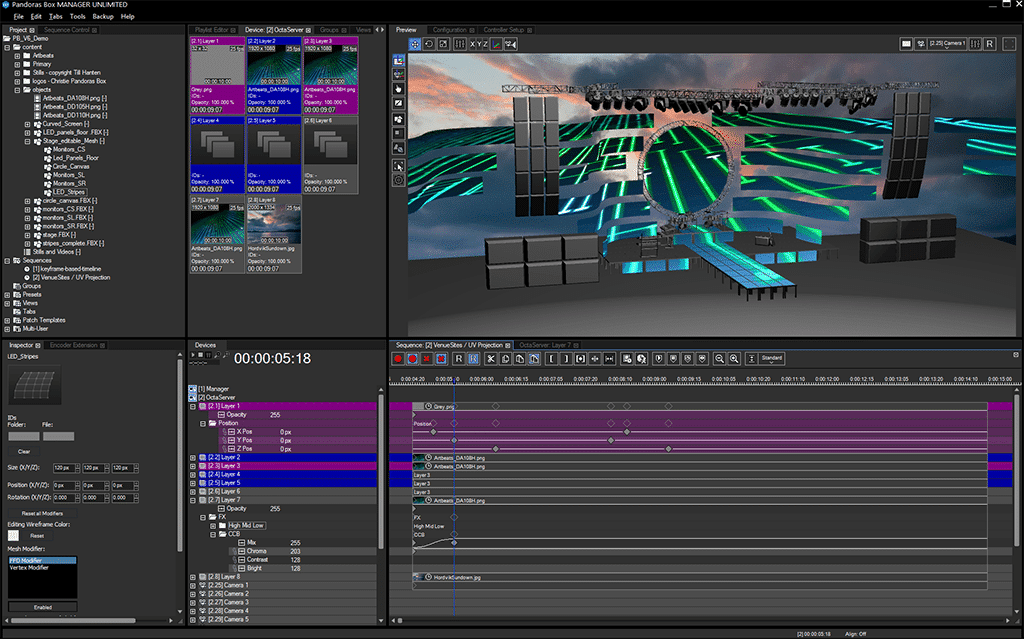Open the Camera 1 dropdown in Preview
The image size is (1024, 639).
pyautogui.click(x=949, y=44)
